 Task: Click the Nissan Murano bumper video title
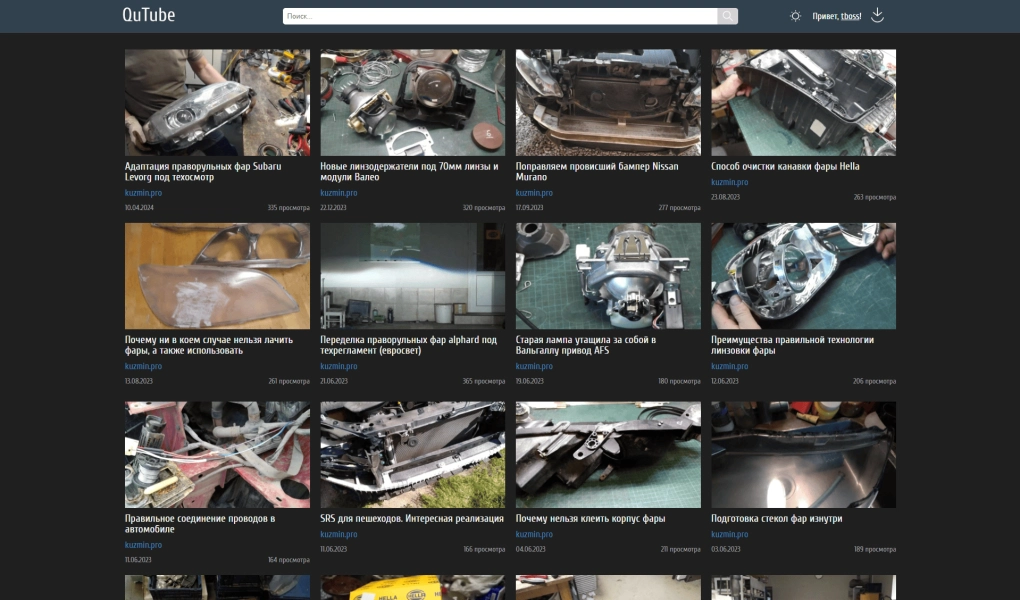coord(596,171)
